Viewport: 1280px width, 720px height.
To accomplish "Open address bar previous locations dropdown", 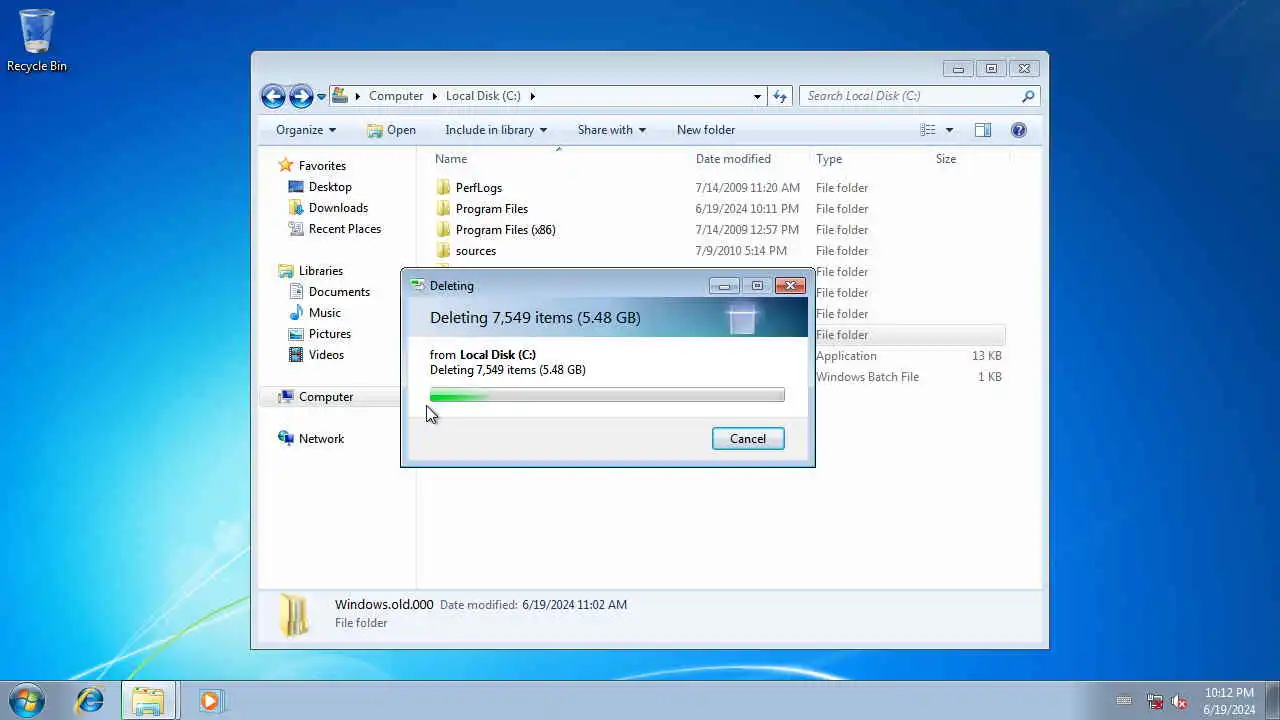I will pyautogui.click(x=757, y=97).
